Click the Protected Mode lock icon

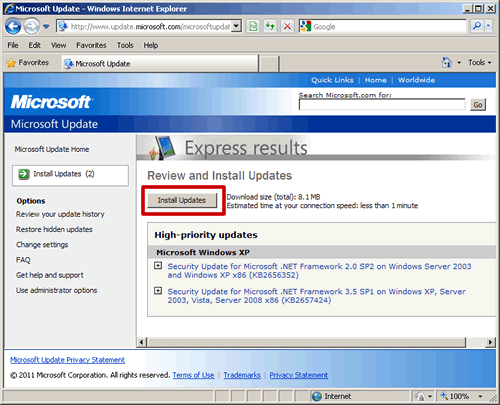419,396
